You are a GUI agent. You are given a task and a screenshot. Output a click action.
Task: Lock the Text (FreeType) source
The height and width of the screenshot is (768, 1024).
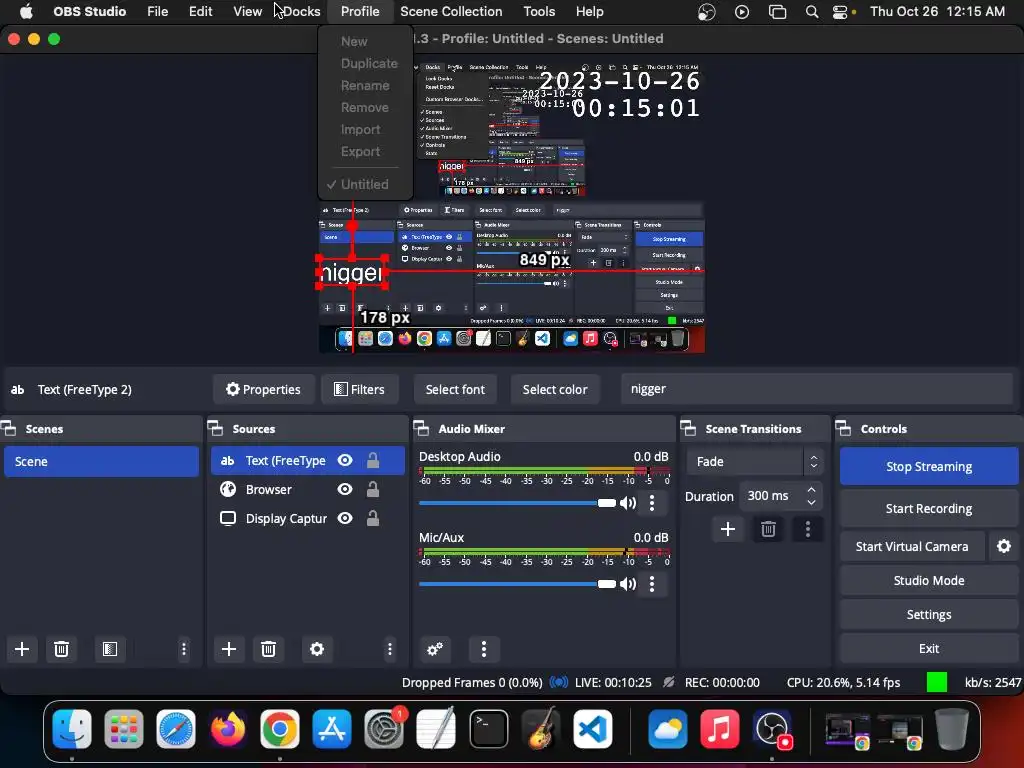[x=373, y=460]
